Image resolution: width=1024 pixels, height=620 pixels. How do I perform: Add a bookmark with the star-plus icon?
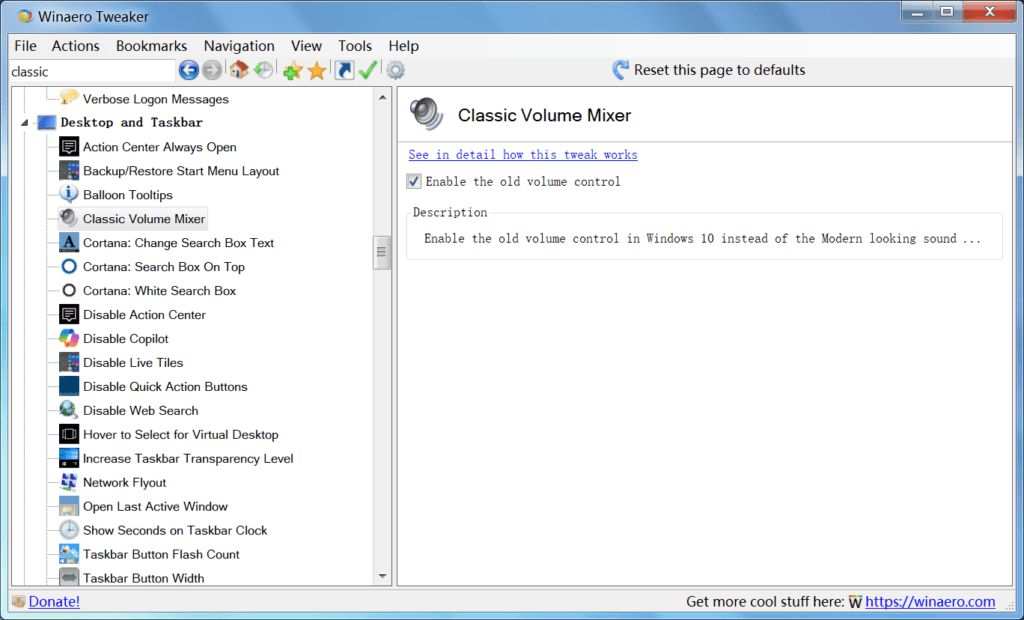292,70
